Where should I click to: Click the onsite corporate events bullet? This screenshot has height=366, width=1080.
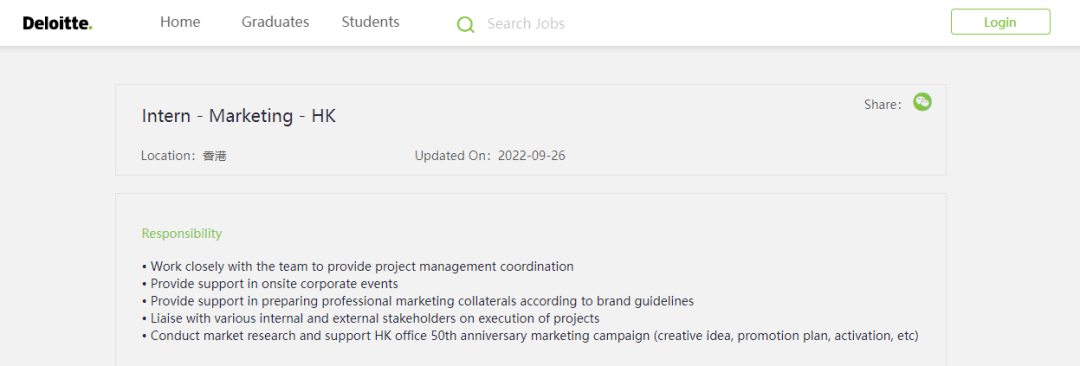[270, 283]
